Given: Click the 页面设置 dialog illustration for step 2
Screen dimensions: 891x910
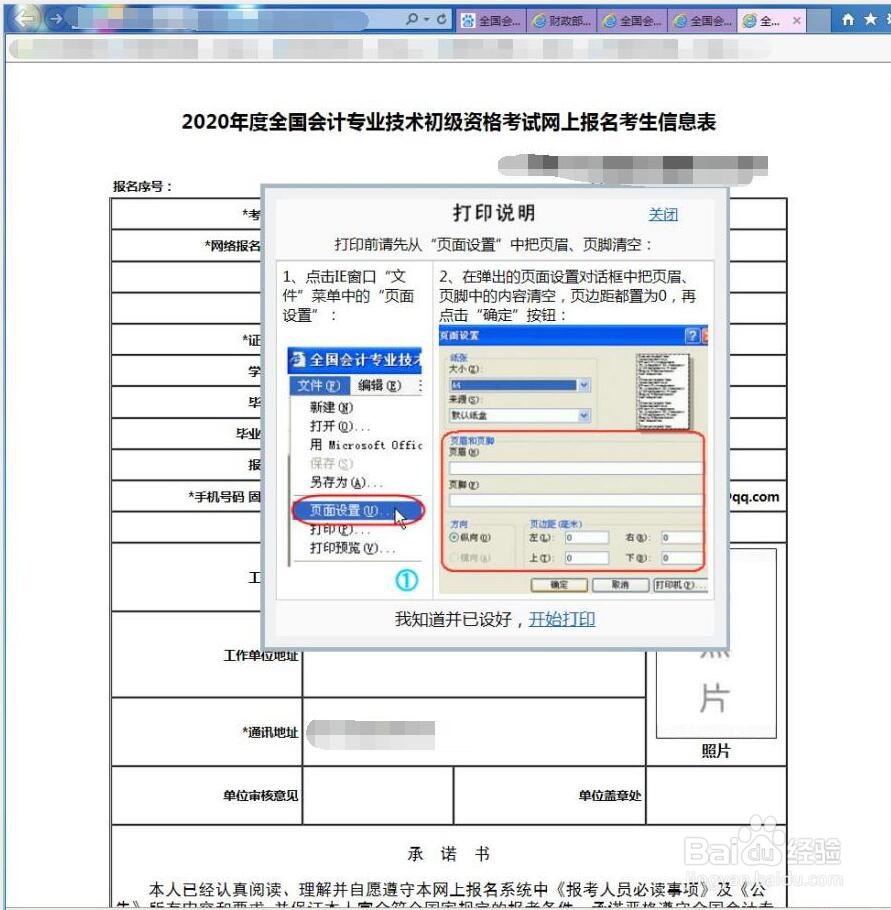Looking at the screenshot, I should coord(573,460).
